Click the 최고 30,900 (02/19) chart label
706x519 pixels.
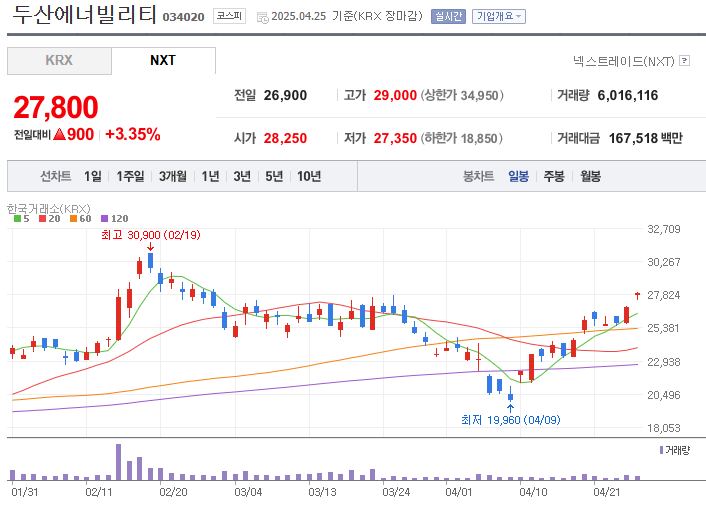coord(151,235)
